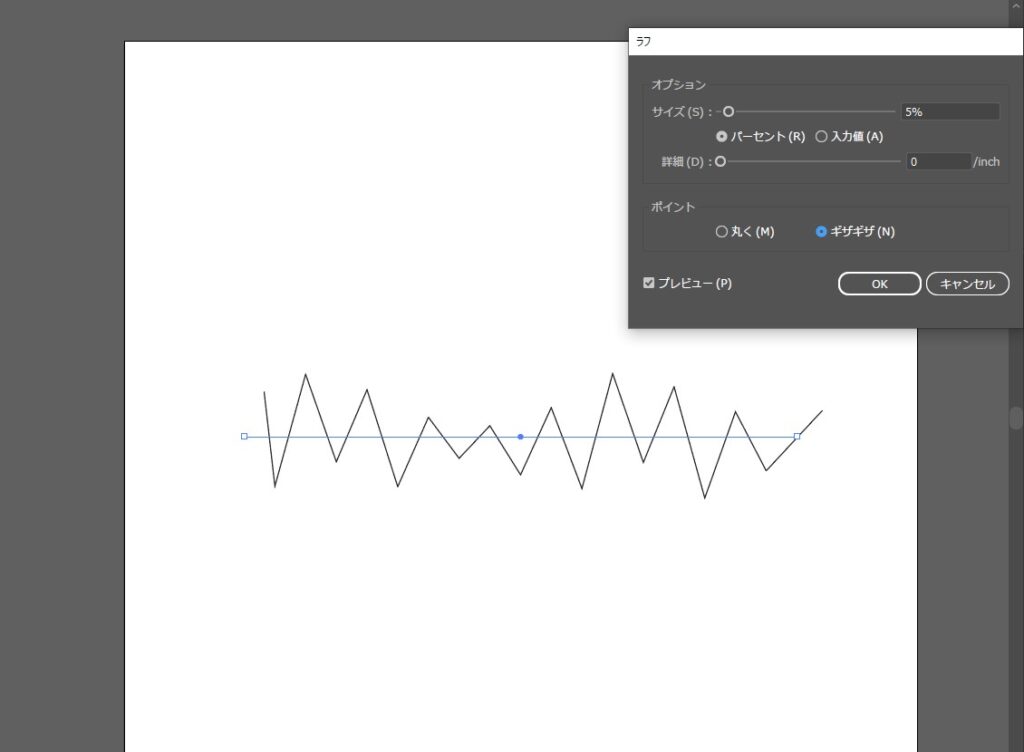Click the ラフ dialog title bar
This screenshot has width=1024, height=752.
(x=825, y=41)
